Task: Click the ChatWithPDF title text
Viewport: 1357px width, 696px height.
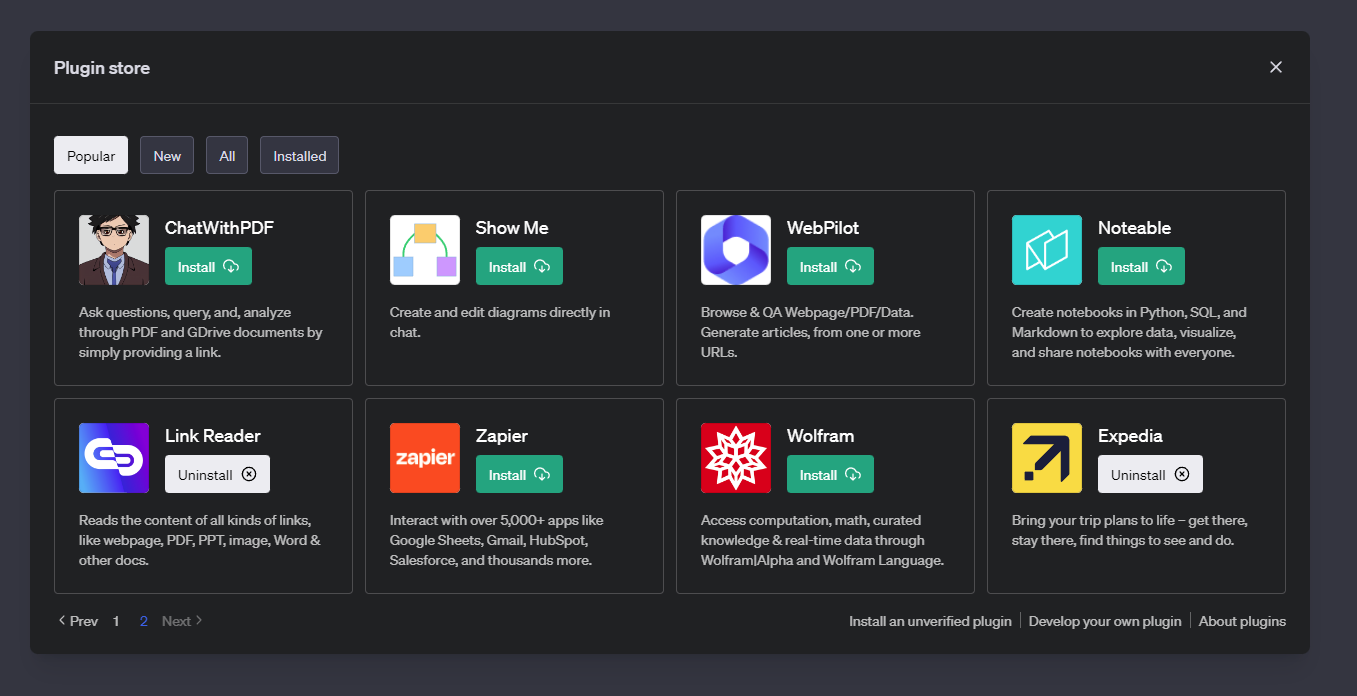Action: tap(219, 228)
